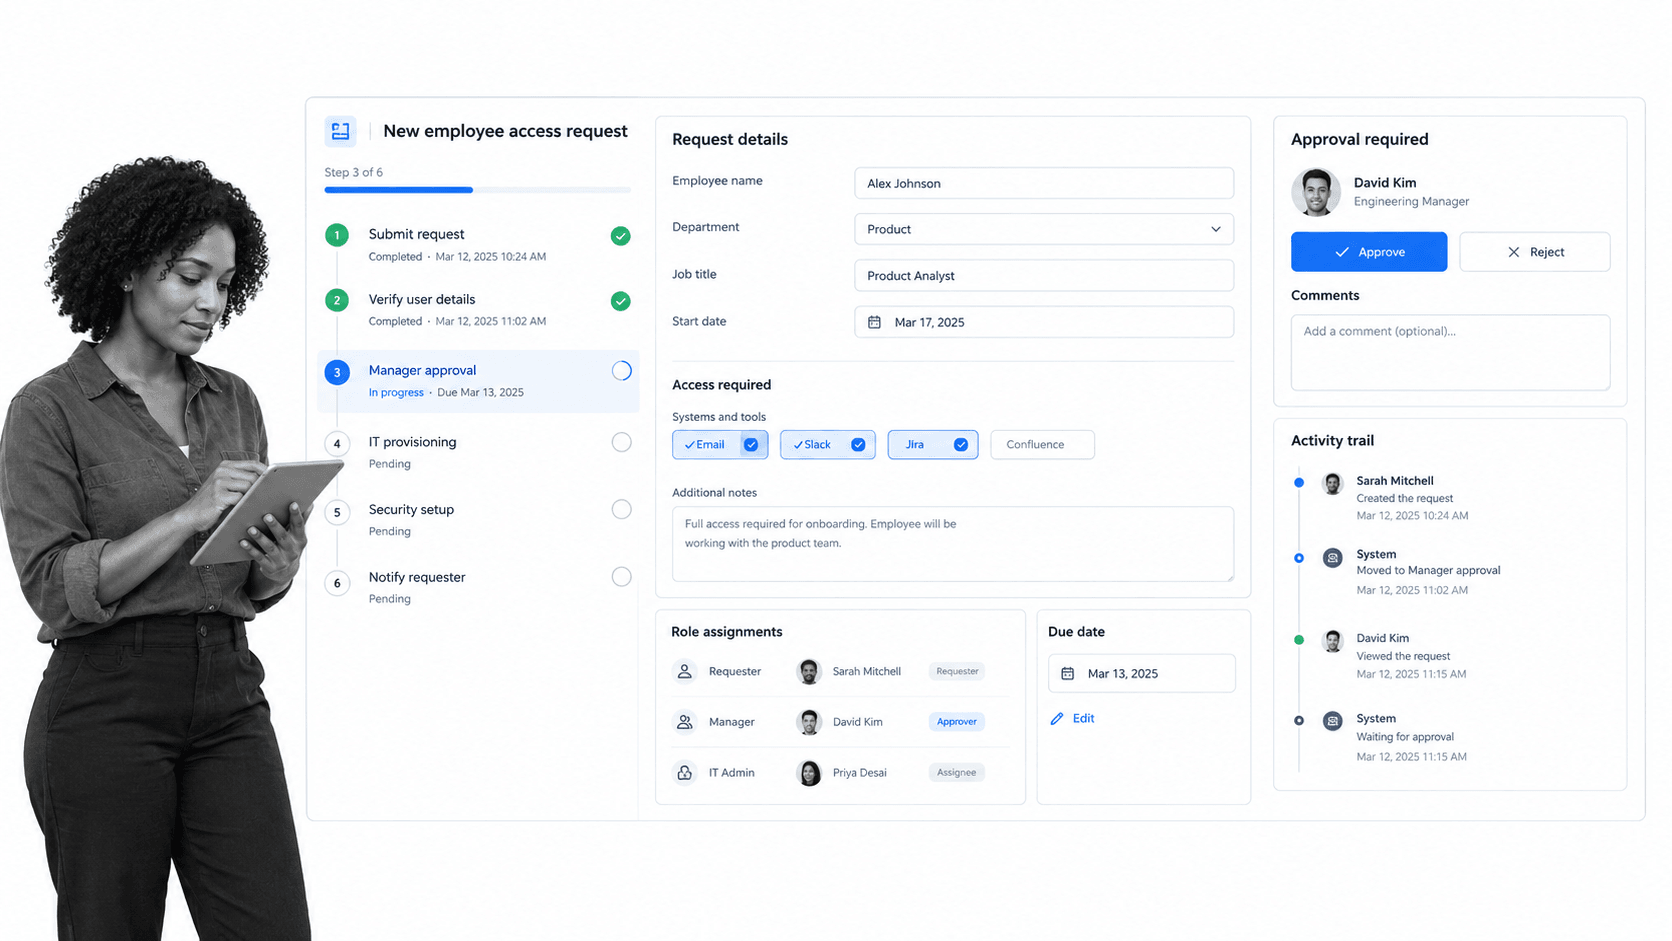Click the Step 3 of 6 progress bar
1672x941 pixels.
(477, 190)
